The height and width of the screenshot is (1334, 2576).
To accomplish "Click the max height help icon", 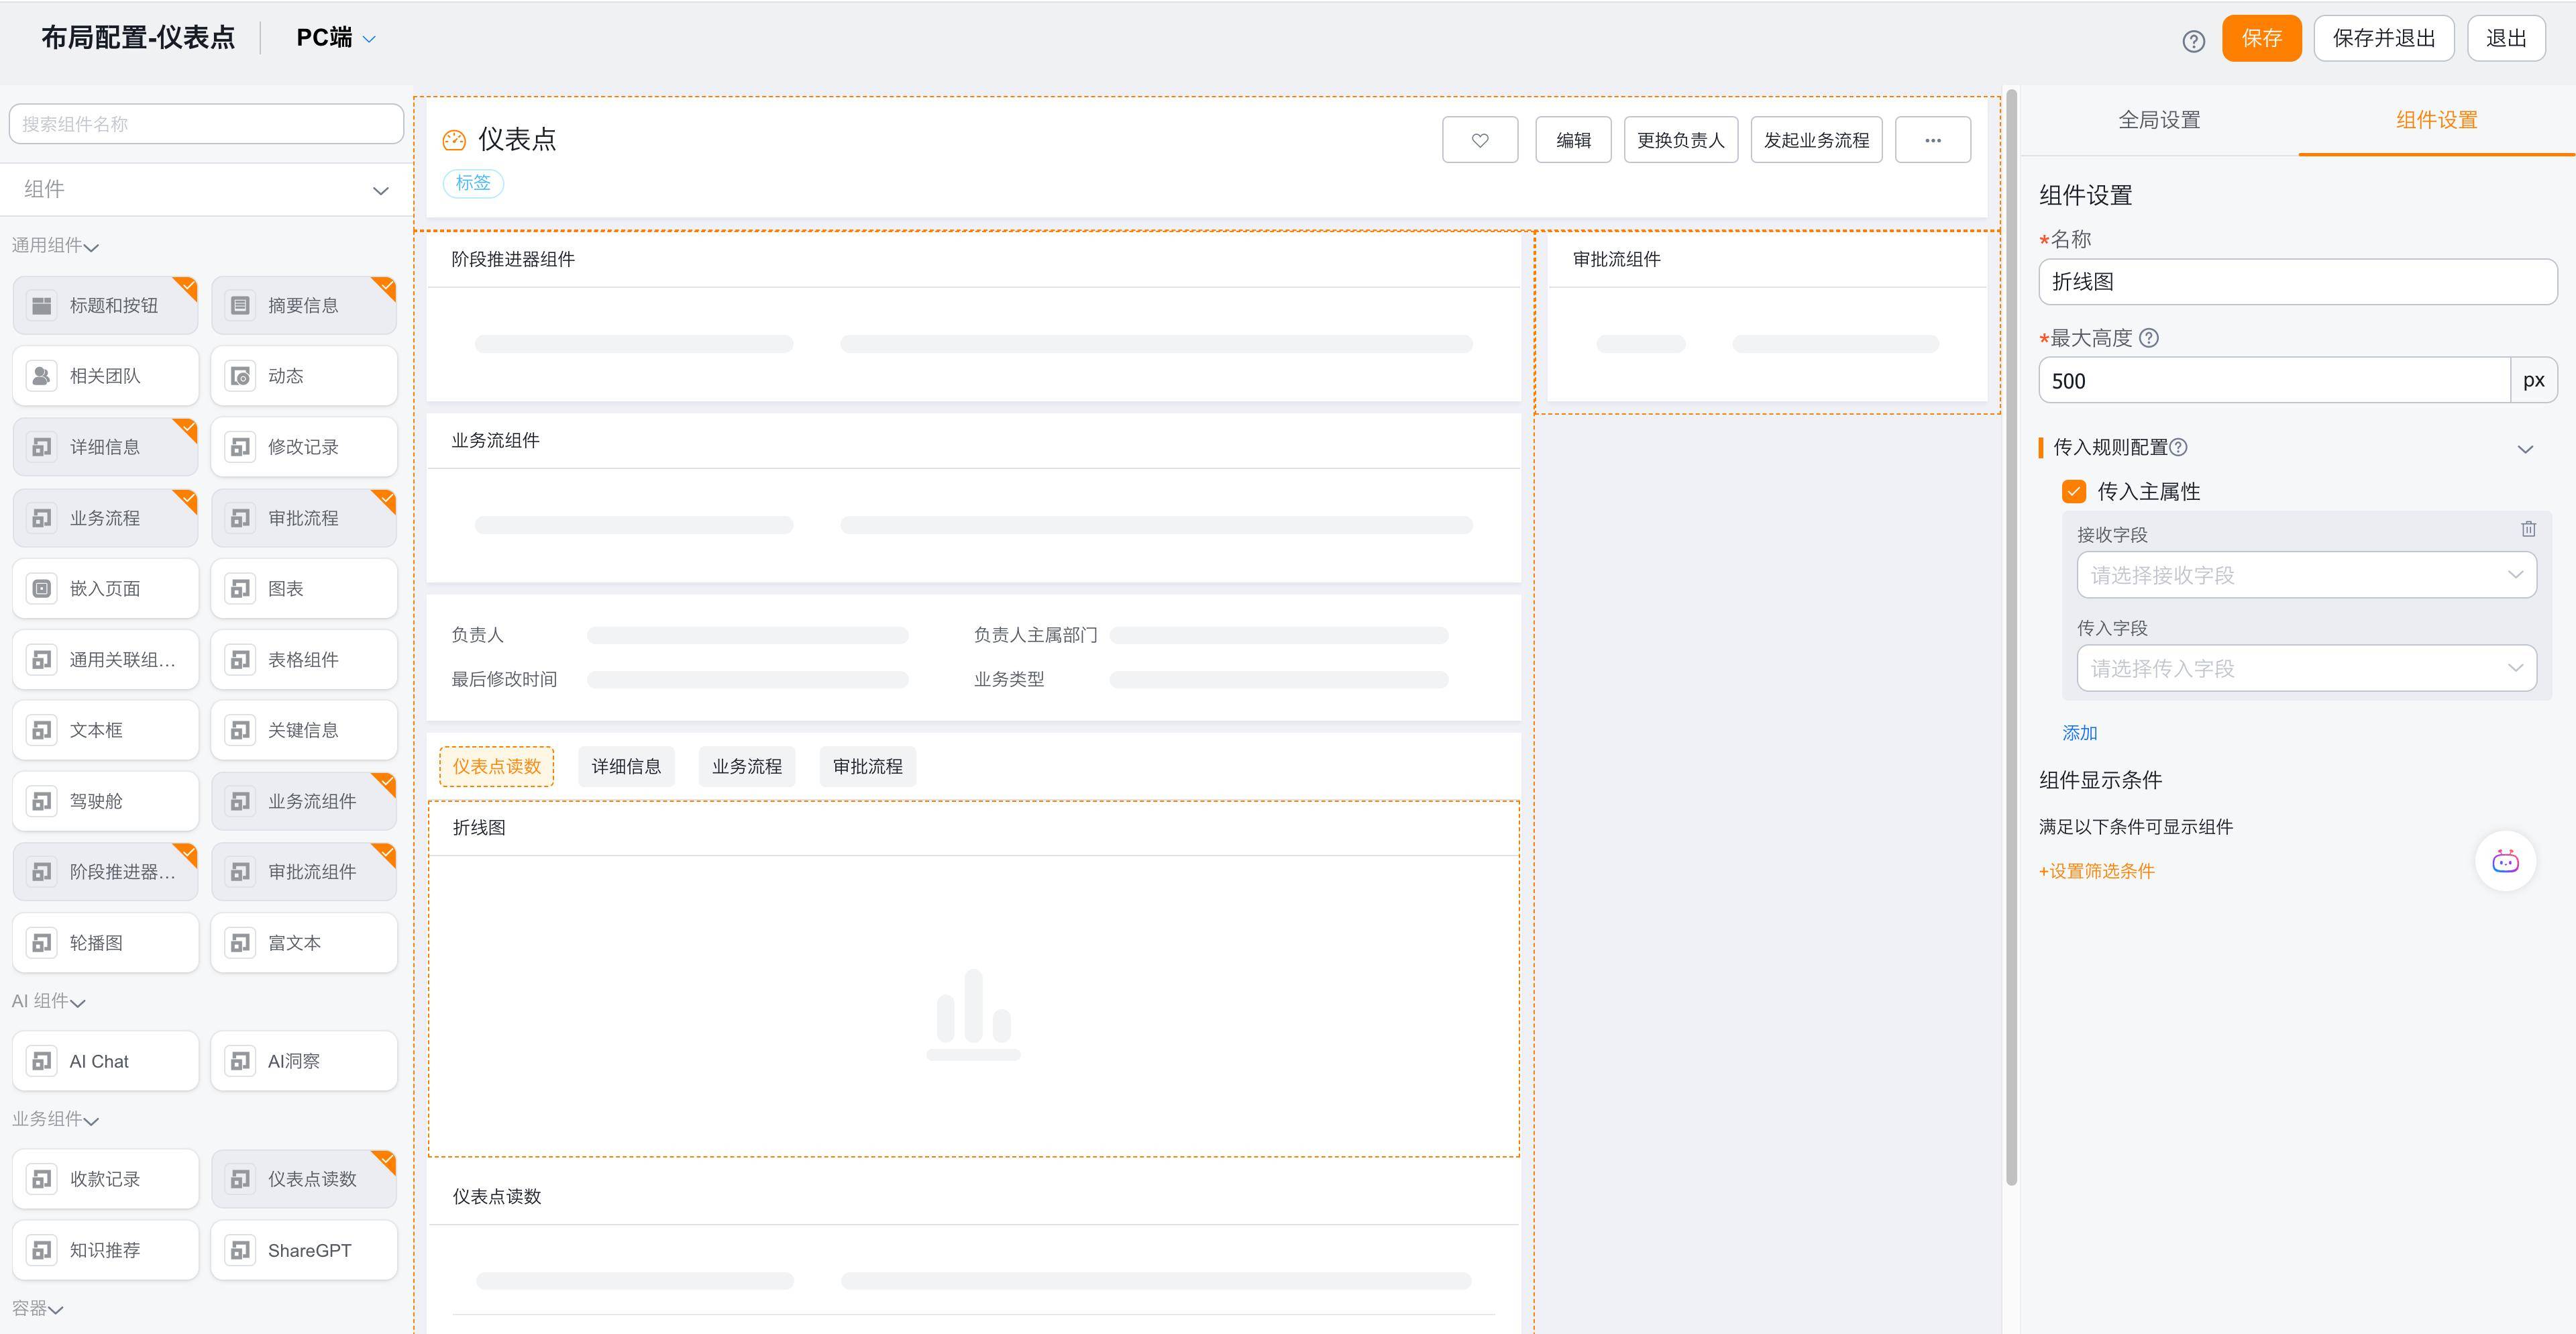I will coord(2149,338).
